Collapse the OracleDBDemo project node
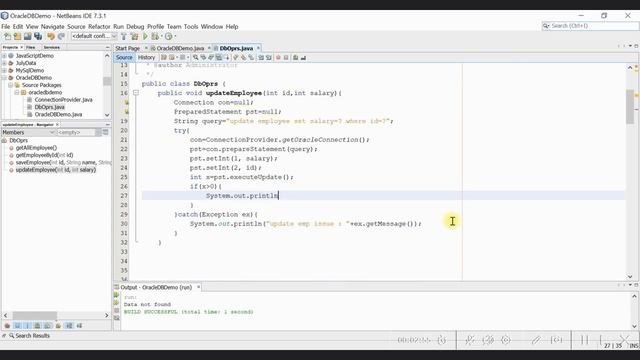640x360 pixels. pos(4,78)
